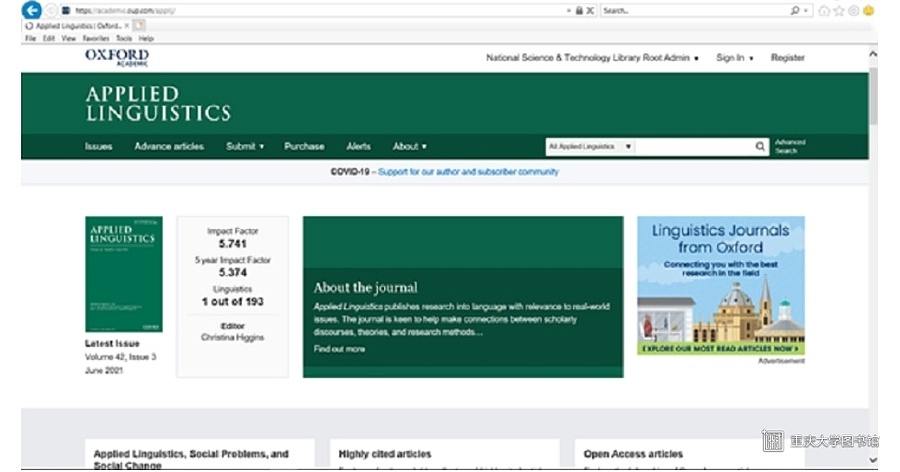Close the Applied Linguistics browser tab
Screen dimensions: 900x472
click(x=127, y=26)
